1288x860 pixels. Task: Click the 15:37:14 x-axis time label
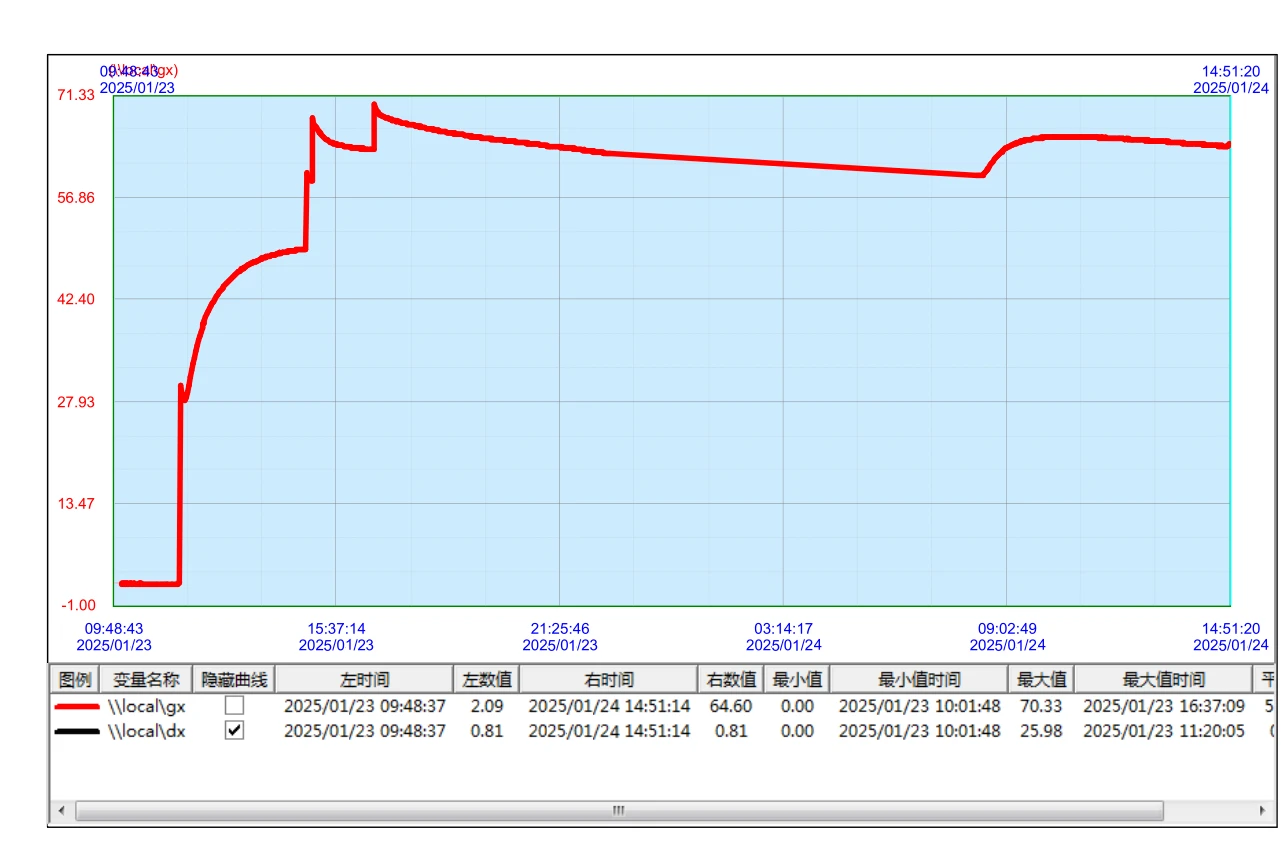click(x=337, y=629)
